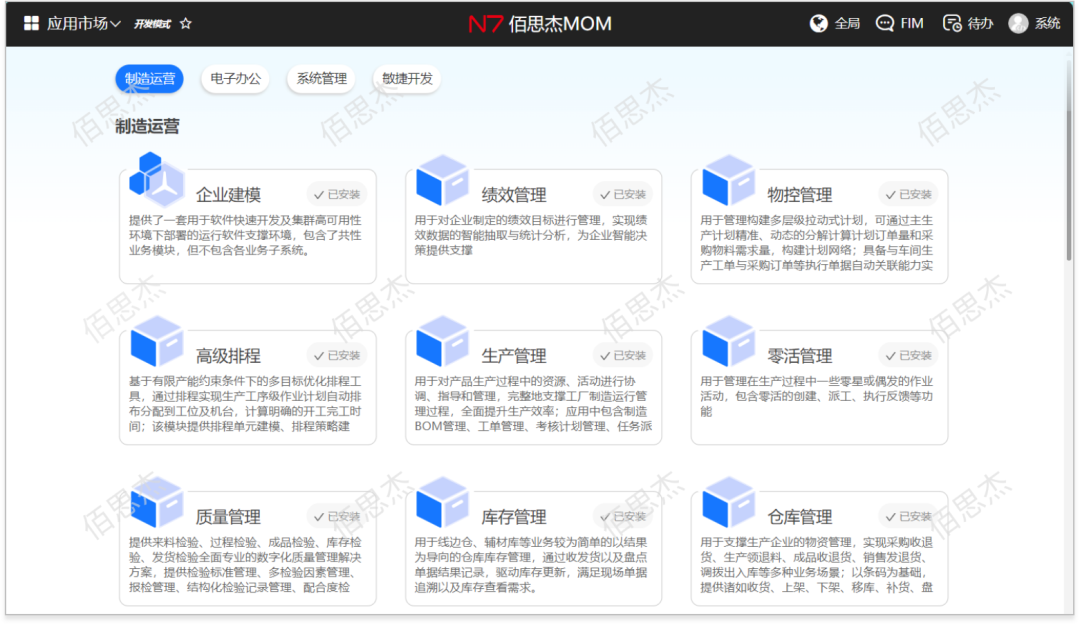Click the 系统 username text

(x=1048, y=23)
